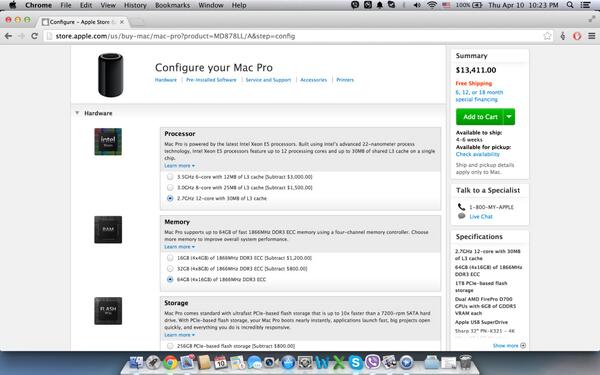Open the App Store in the Dock
The image size is (600, 375).
click(x=288, y=362)
